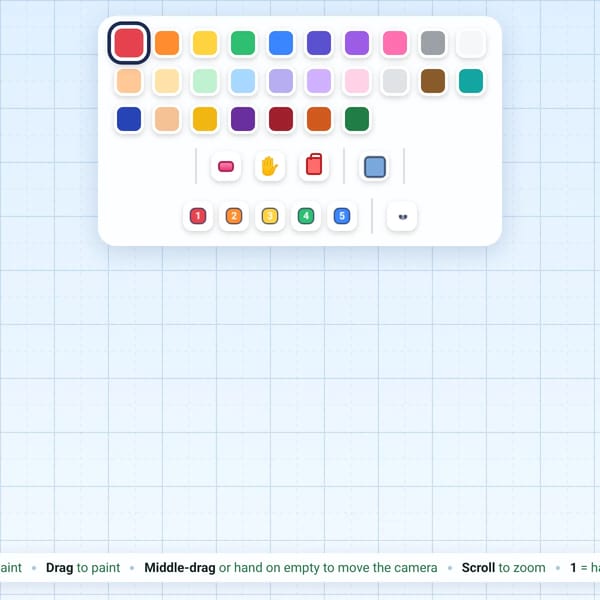Viewport: 600px width, 600px height.
Task: Pick the medium gray color swatch
Action: [x=433, y=43]
